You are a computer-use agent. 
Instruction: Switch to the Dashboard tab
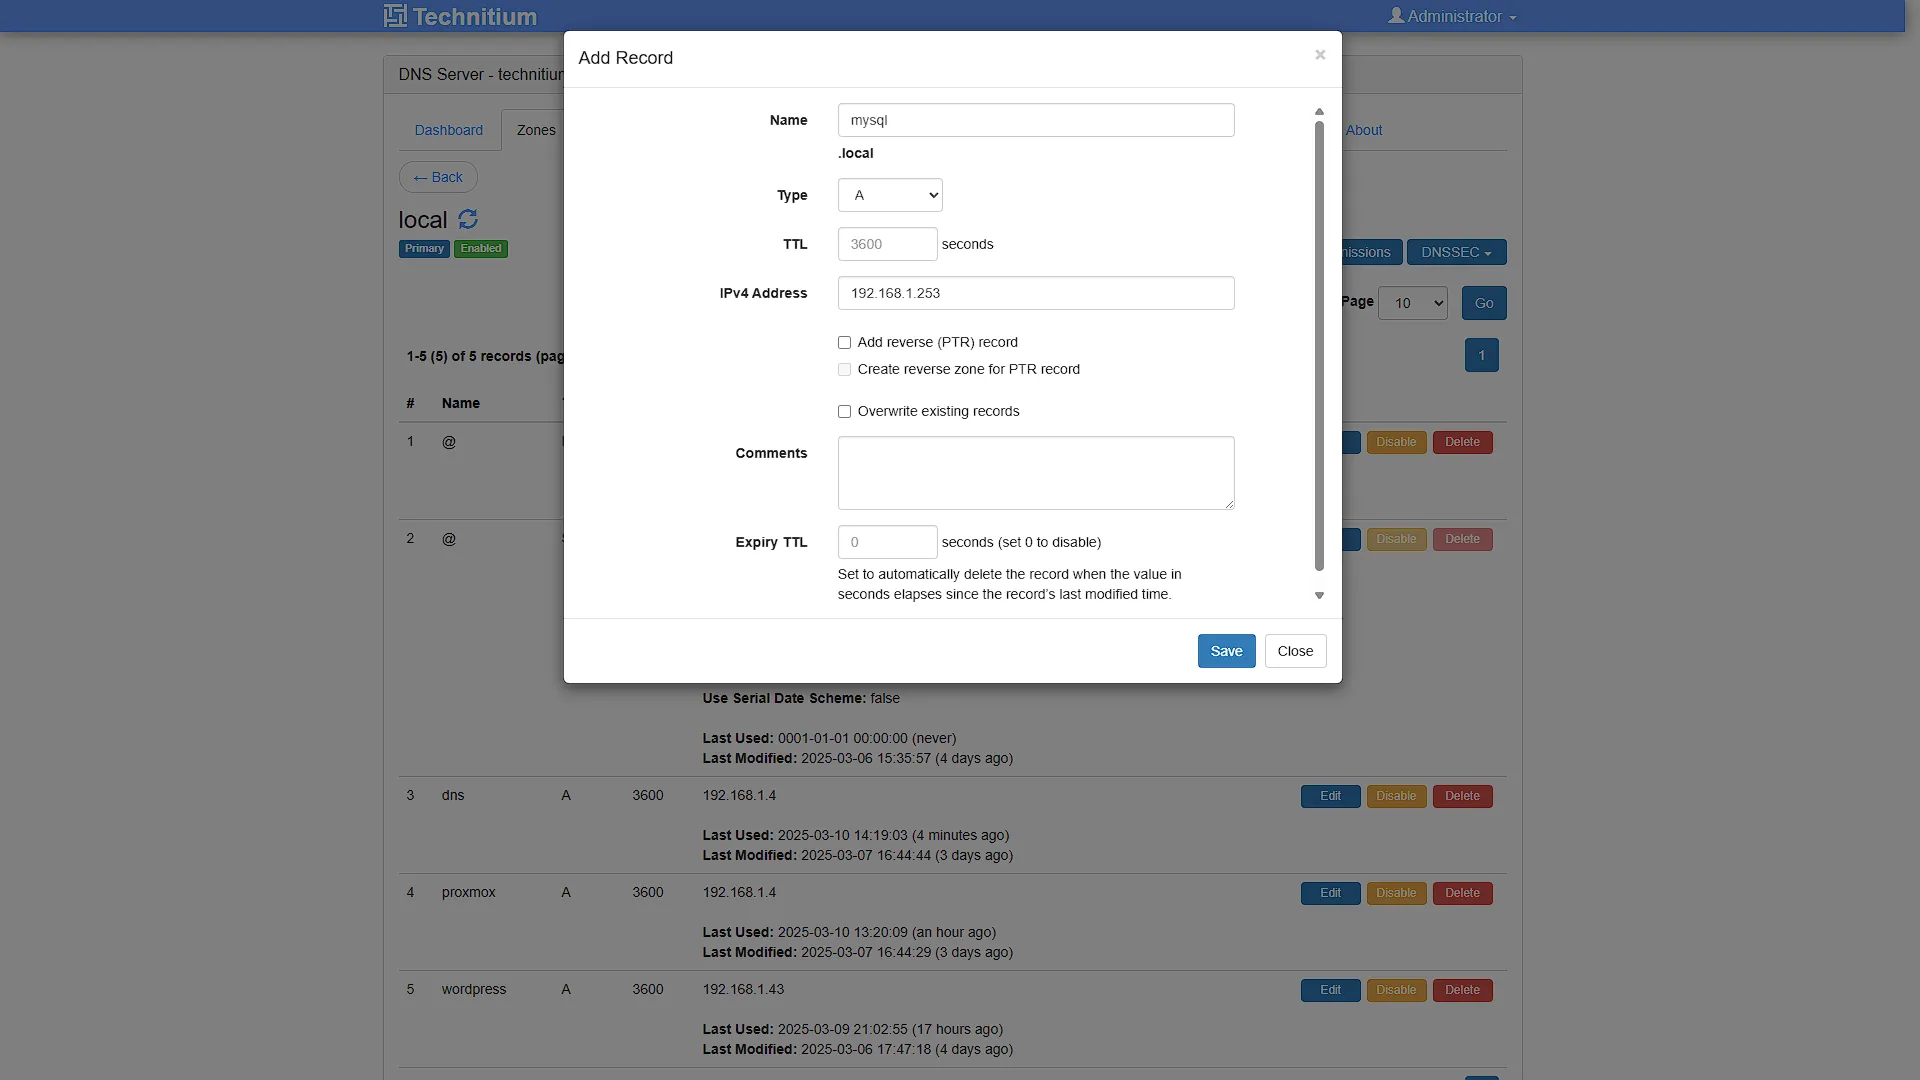pos(448,130)
